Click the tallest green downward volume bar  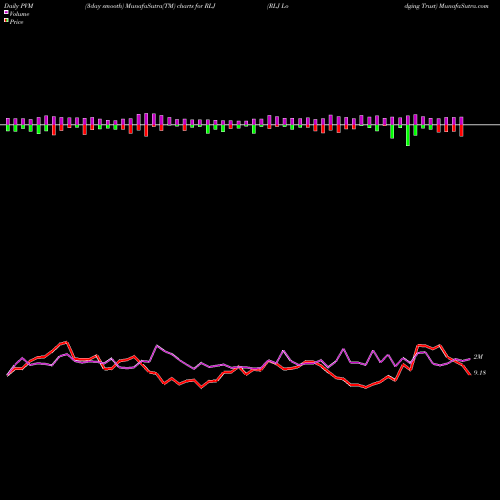click(x=408, y=135)
